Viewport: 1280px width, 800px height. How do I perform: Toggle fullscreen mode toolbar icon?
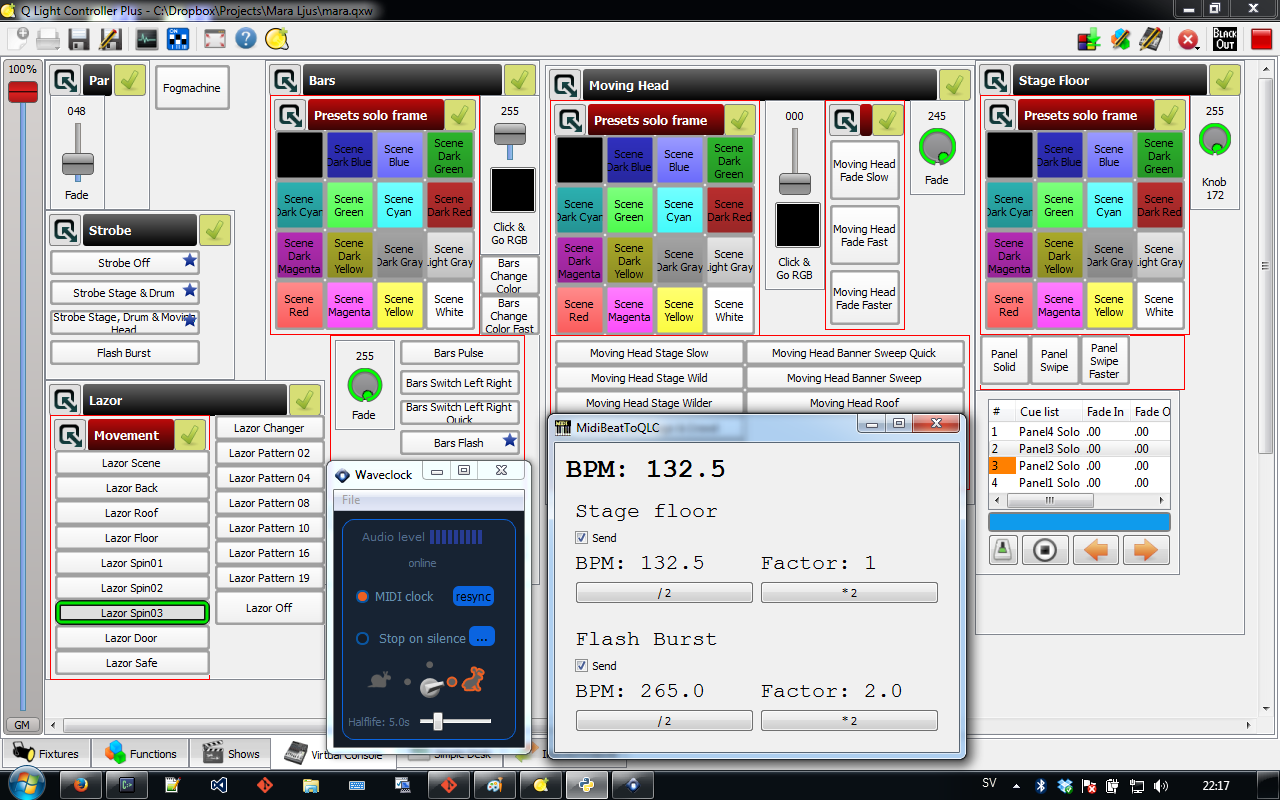[214, 39]
